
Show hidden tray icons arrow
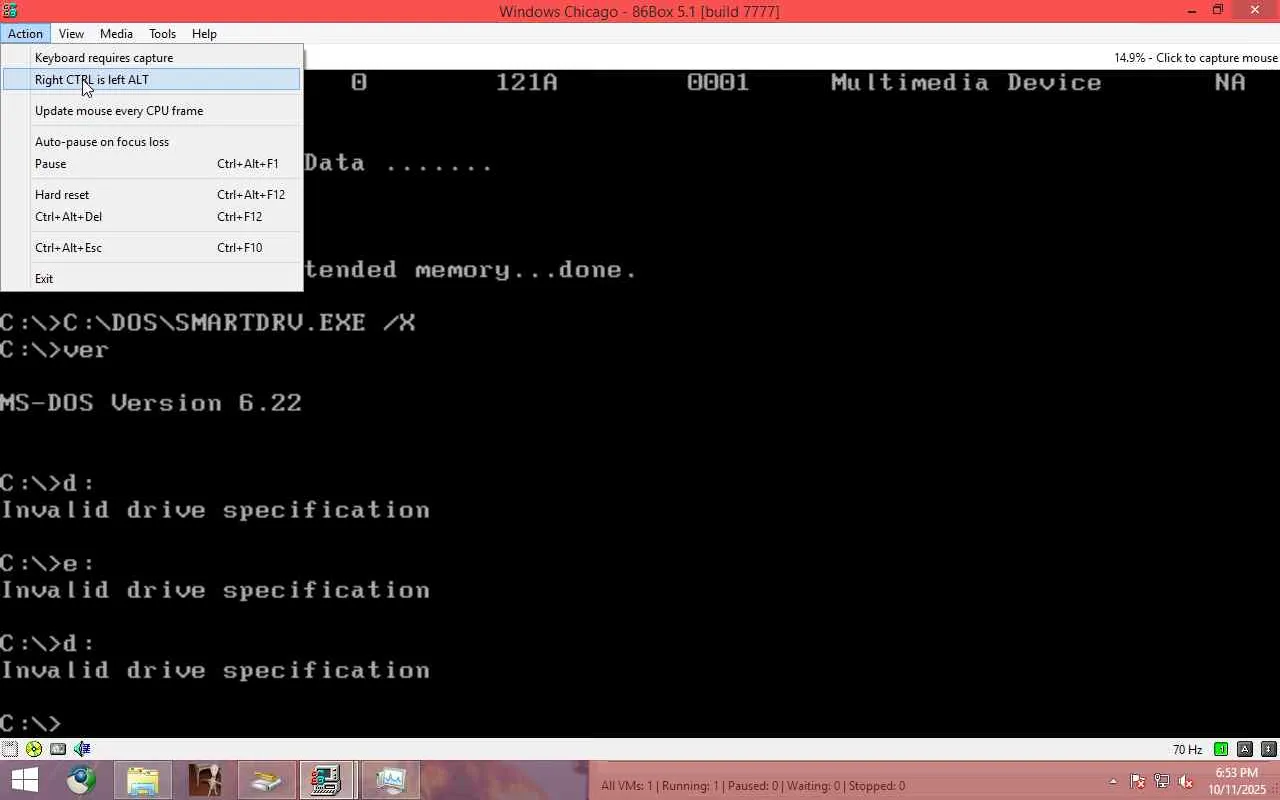tap(1113, 781)
